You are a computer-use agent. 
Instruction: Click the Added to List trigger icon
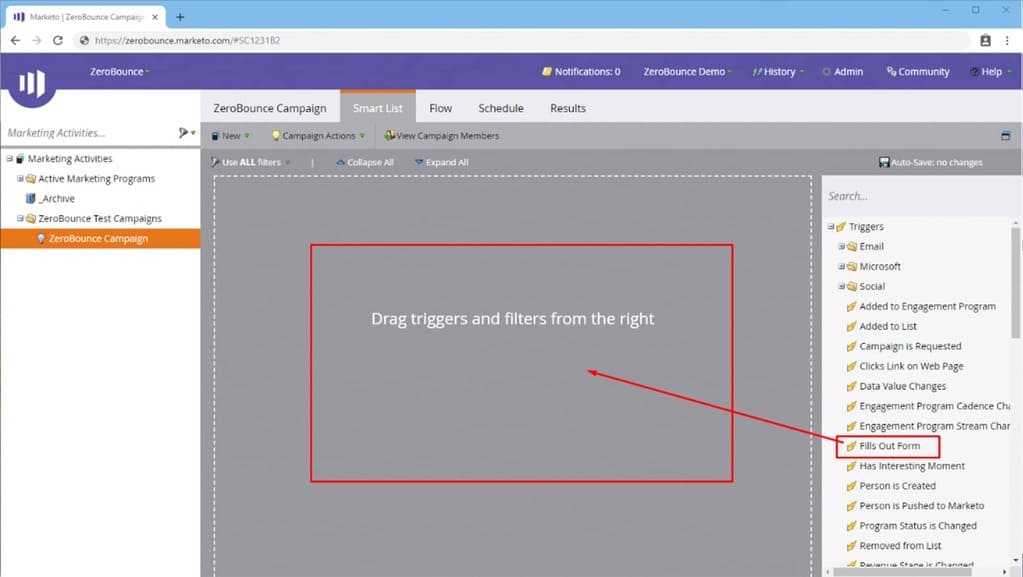851,326
